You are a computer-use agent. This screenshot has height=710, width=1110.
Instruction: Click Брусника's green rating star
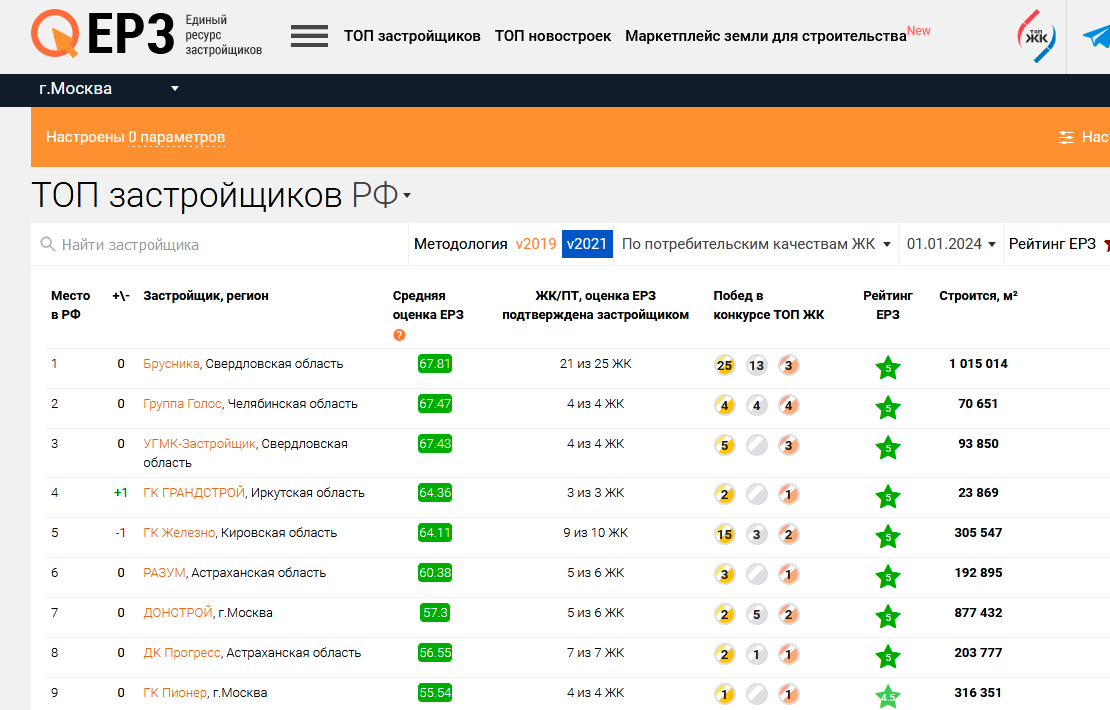click(x=888, y=367)
